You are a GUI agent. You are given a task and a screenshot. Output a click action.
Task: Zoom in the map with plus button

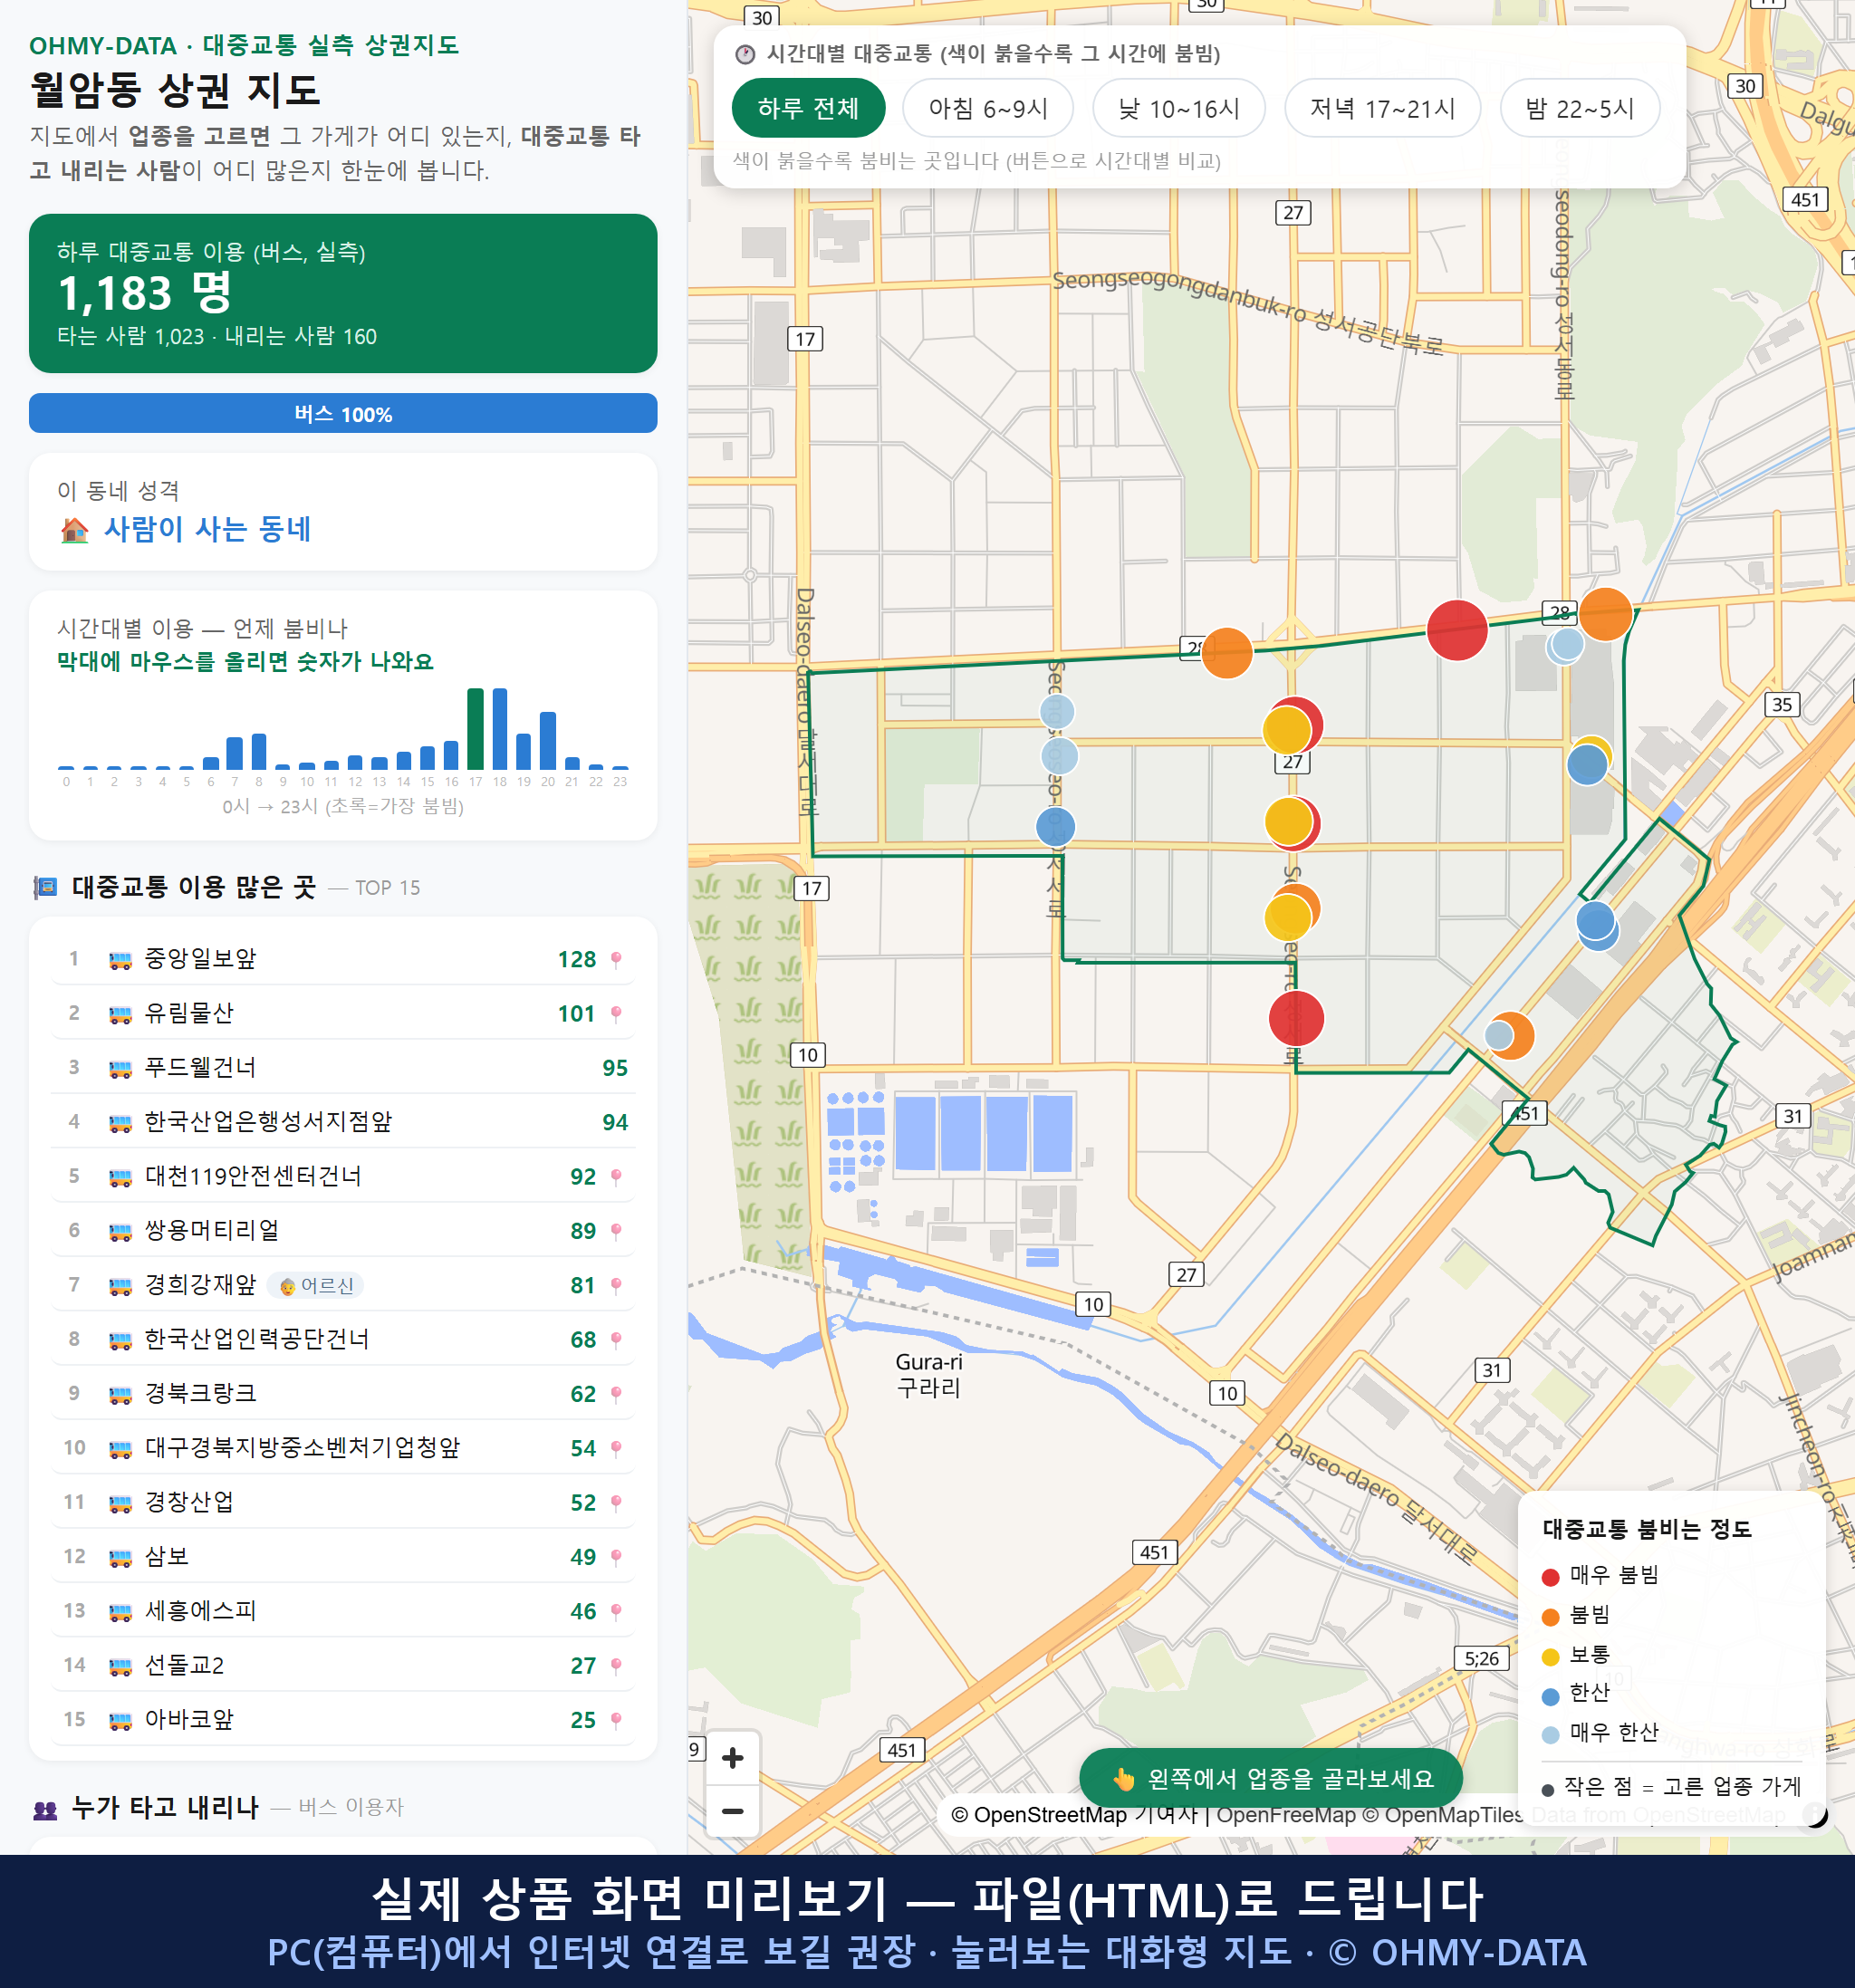[732, 1757]
